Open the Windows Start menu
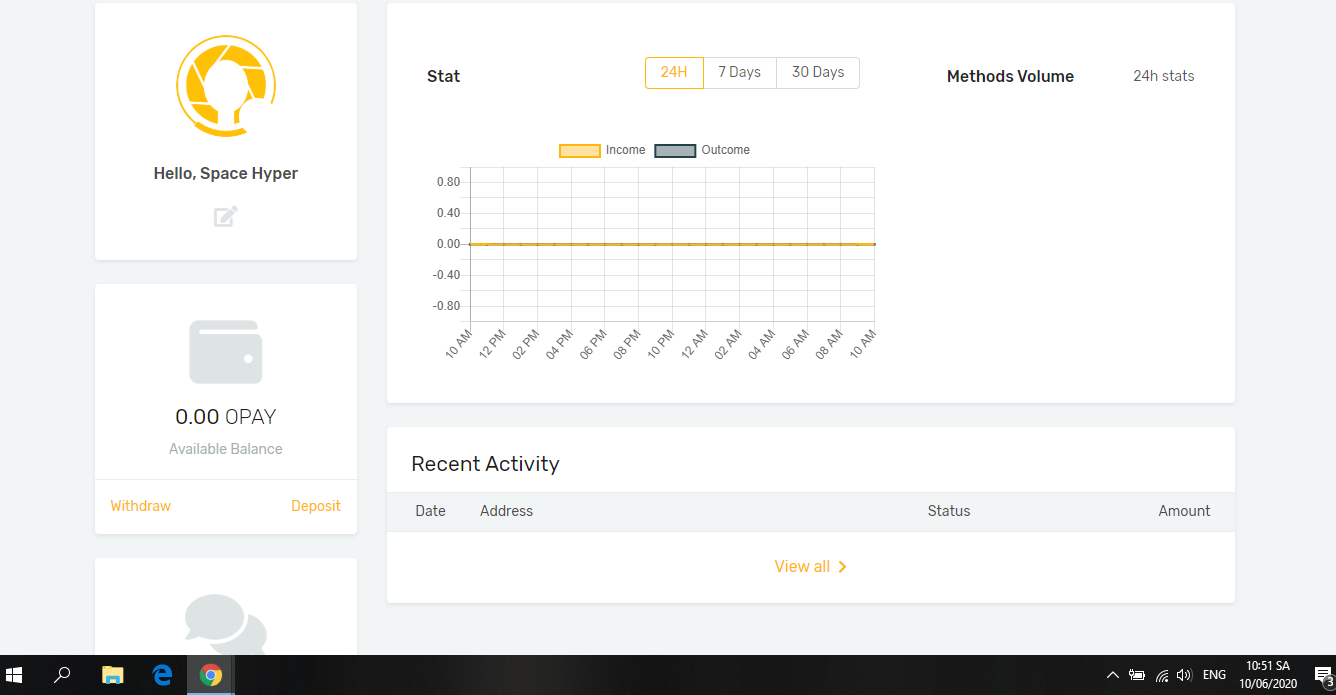Viewport: 1336px width, 695px height. pos(14,675)
